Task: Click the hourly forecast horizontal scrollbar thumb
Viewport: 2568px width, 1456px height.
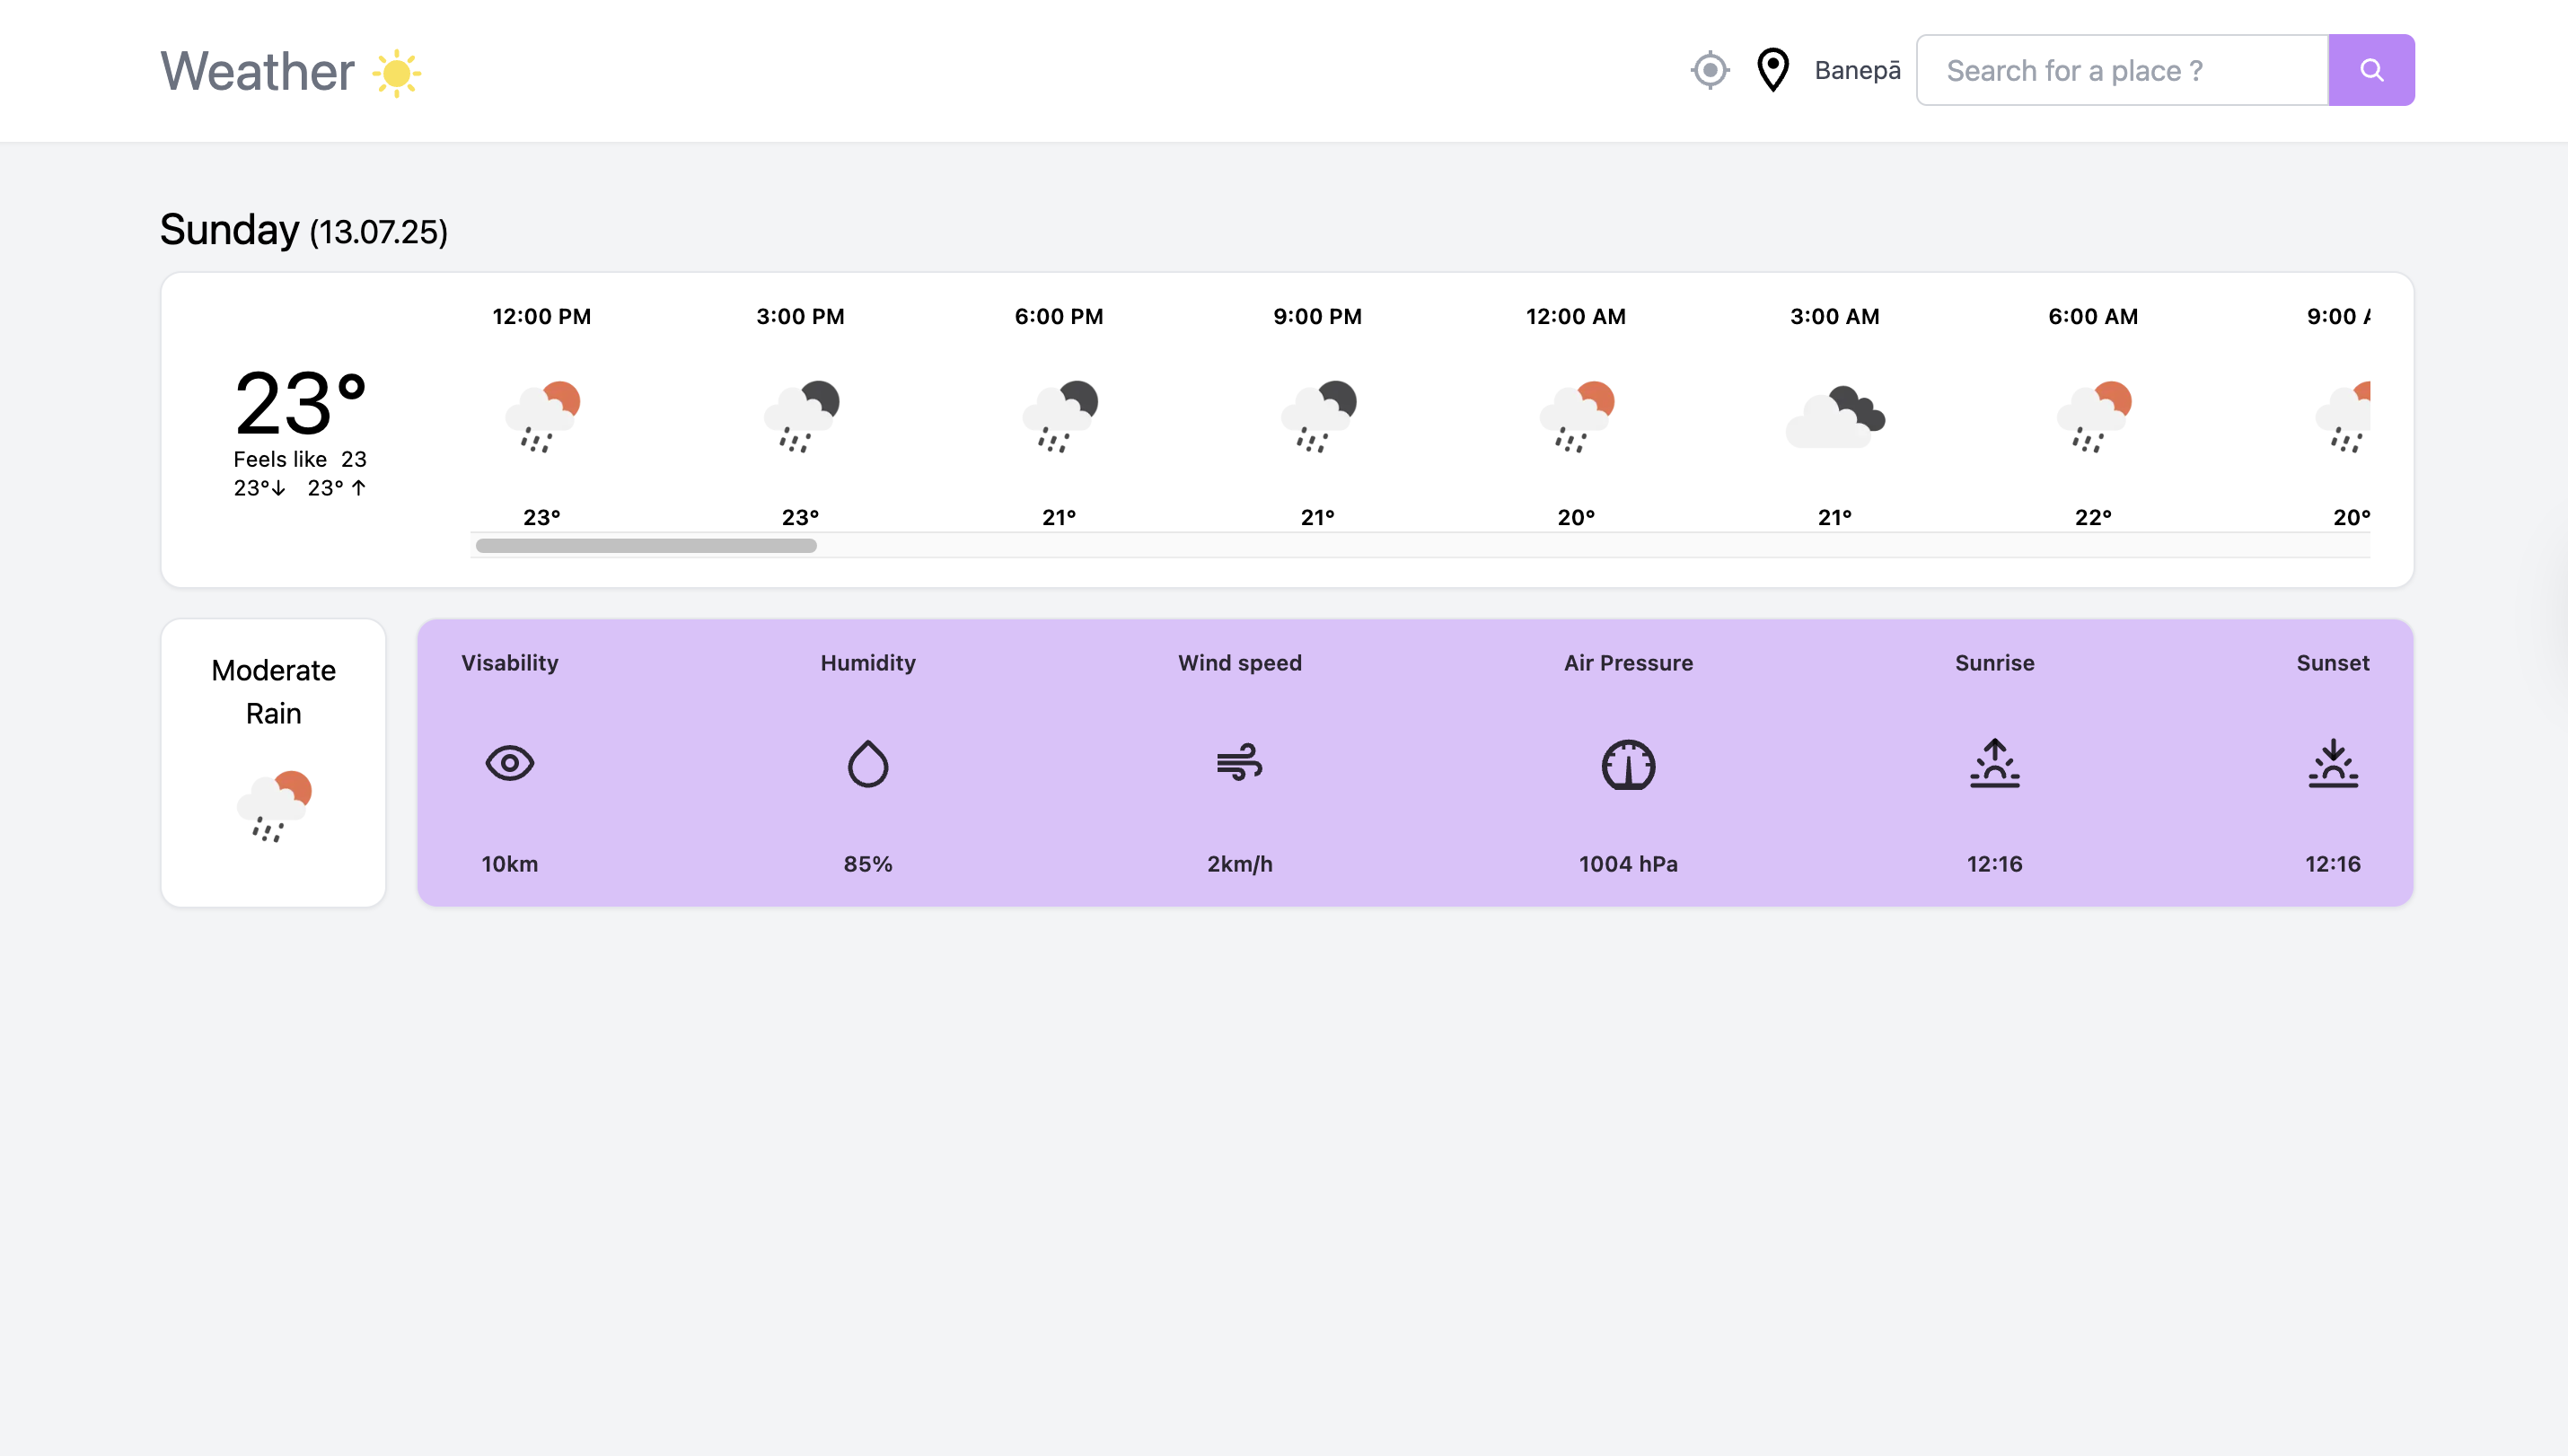Action: pyautogui.click(x=646, y=545)
